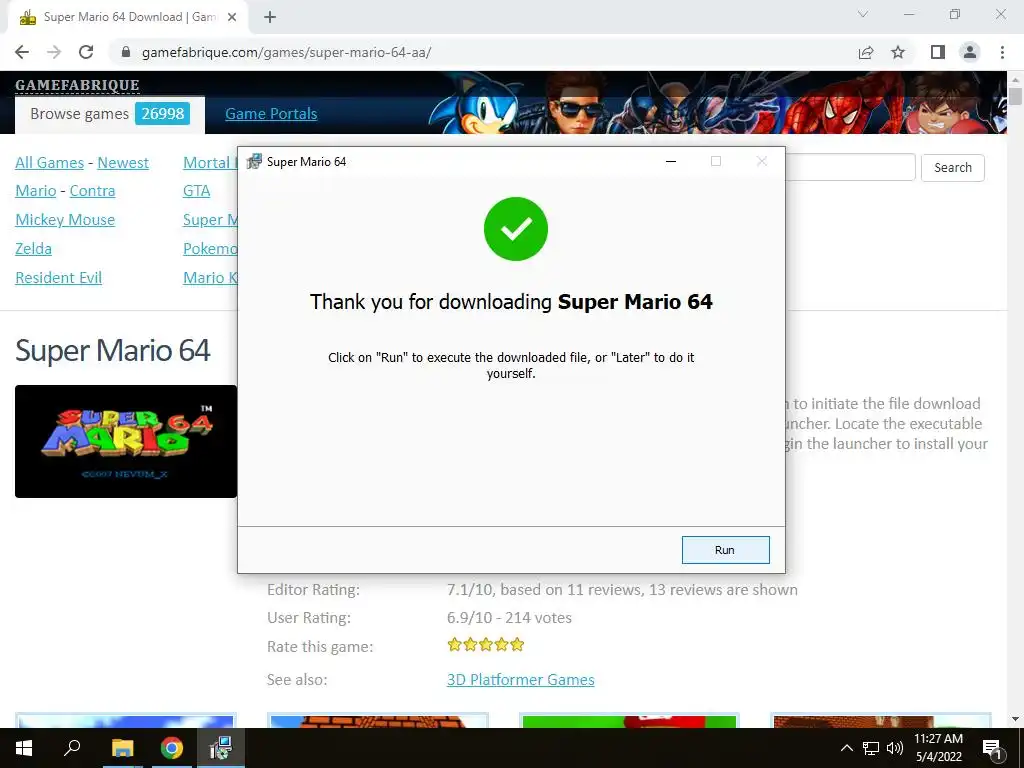The height and width of the screenshot is (768, 1024).
Task: Open the Chrome three-dot menu
Action: point(1002,52)
